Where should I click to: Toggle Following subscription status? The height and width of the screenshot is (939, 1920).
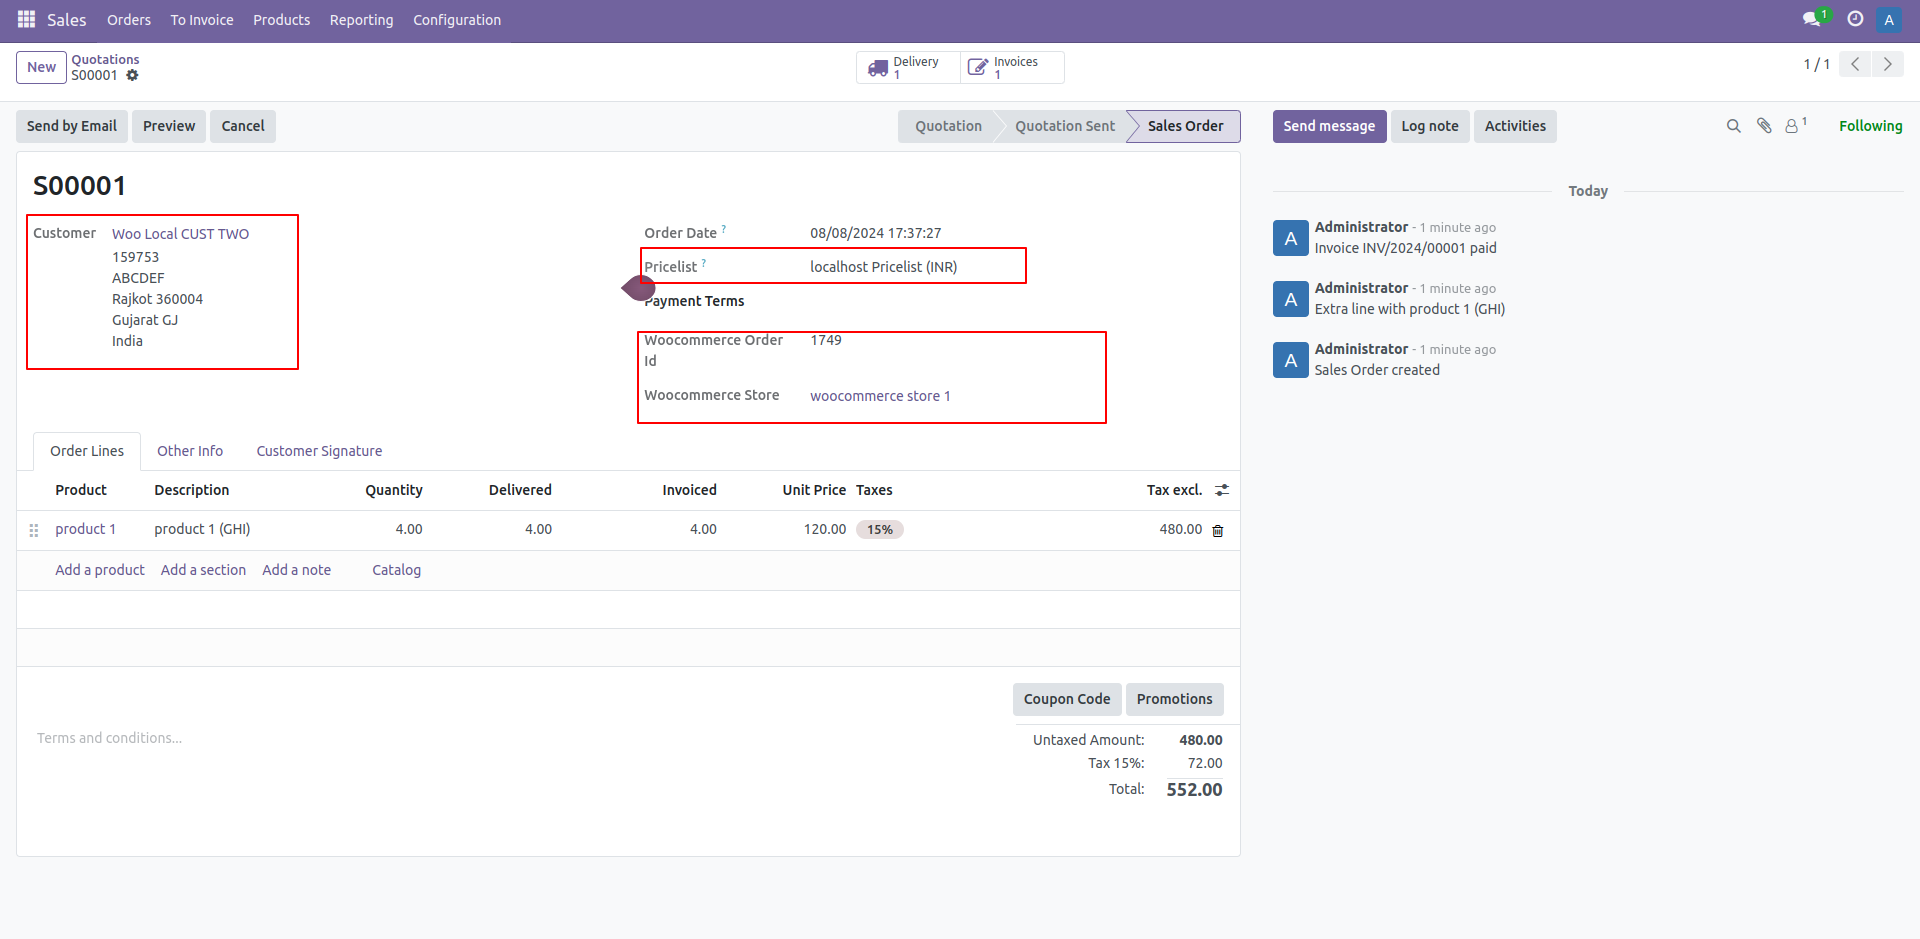pos(1870,126)
